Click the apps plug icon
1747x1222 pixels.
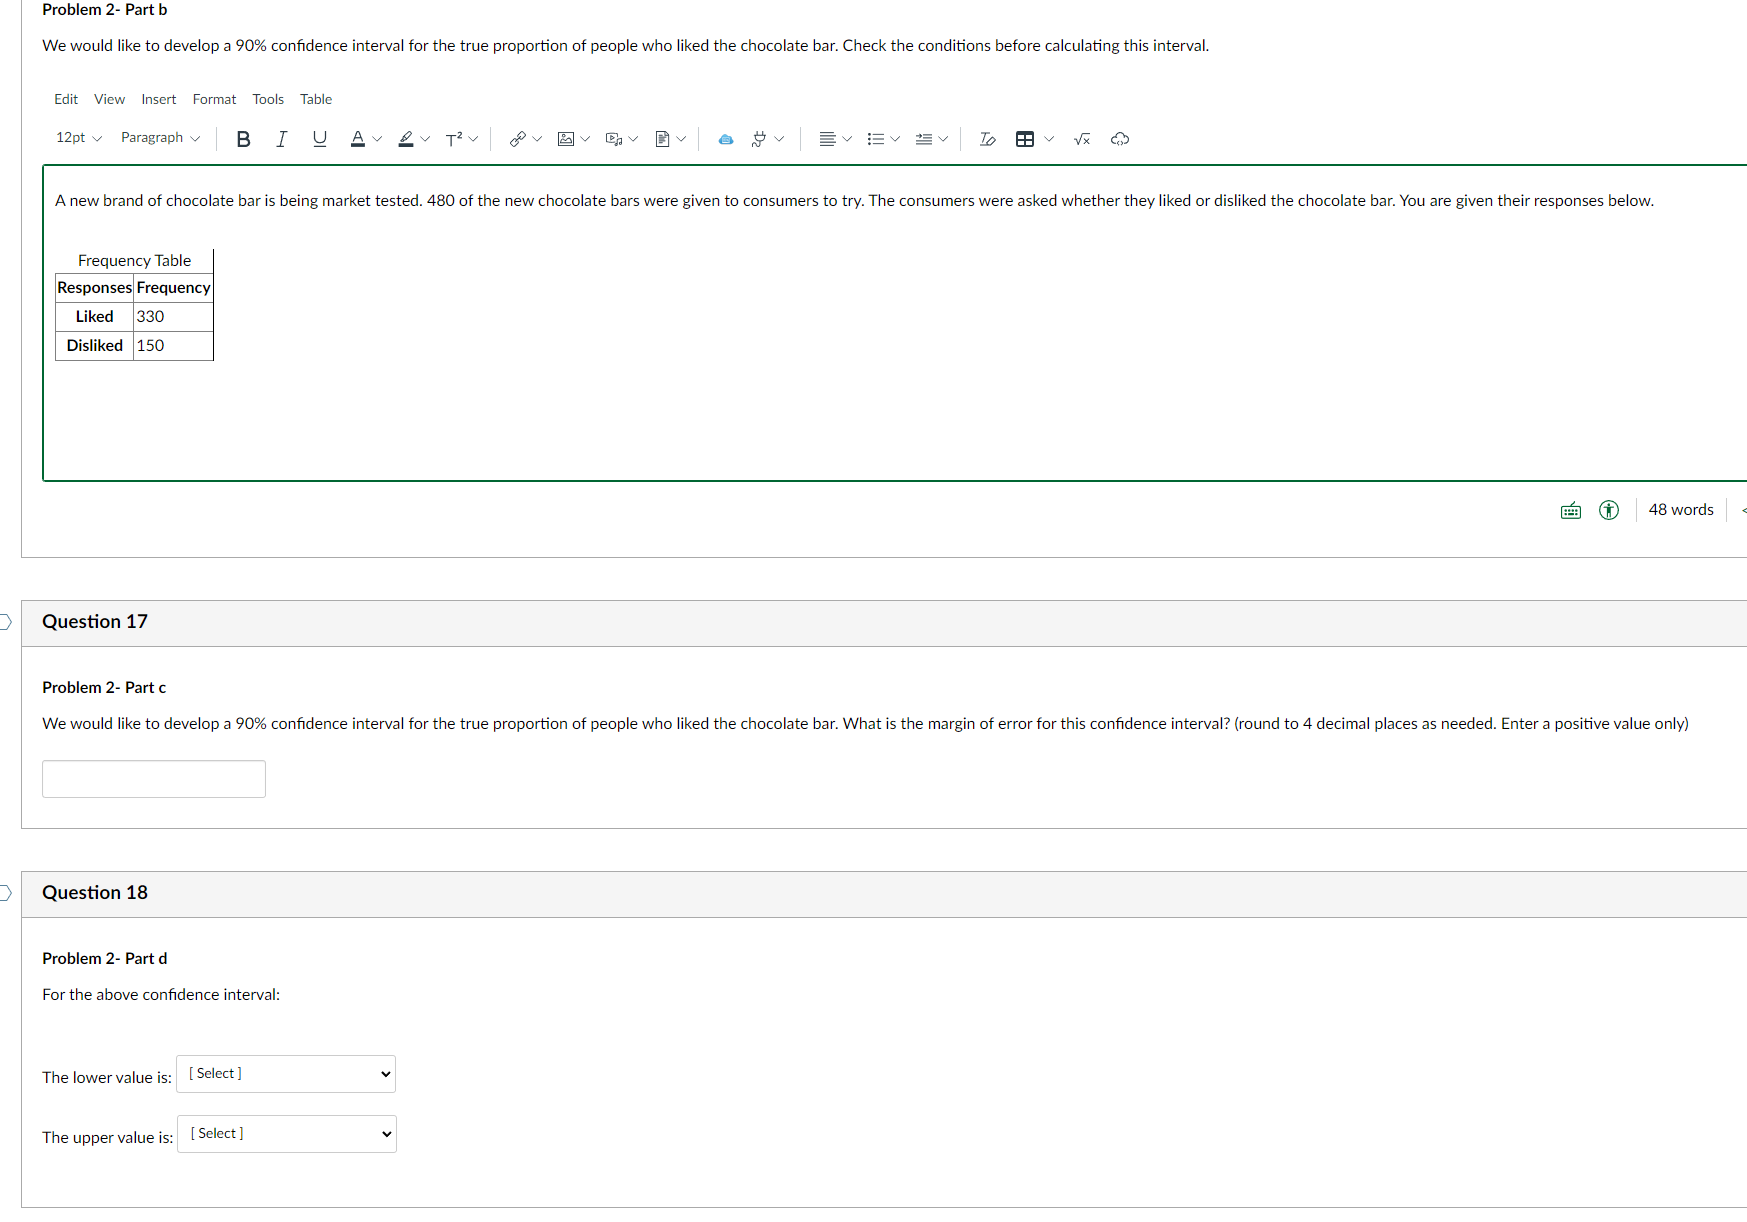pos(759,139)
